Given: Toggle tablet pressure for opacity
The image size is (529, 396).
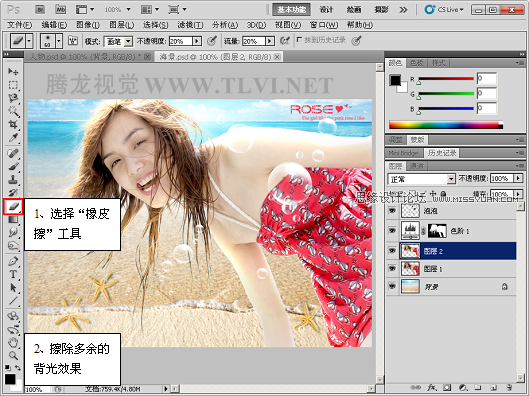Looking at the screenshot, I should [x=212, y=41].
